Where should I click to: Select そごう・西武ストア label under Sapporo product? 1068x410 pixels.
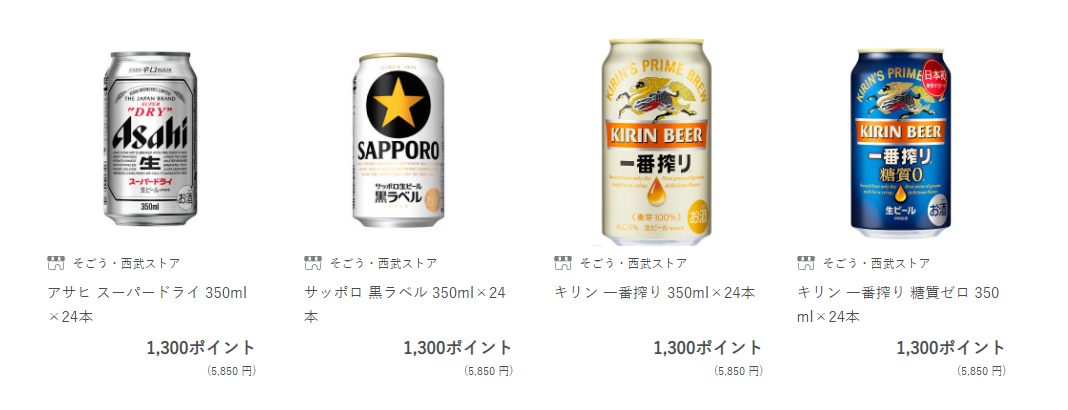click(x=383, y=264)
